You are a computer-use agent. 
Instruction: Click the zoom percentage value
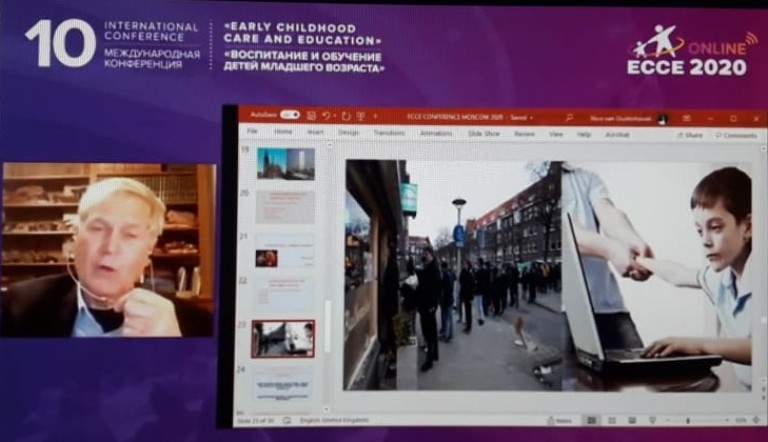tap(741, 420)
